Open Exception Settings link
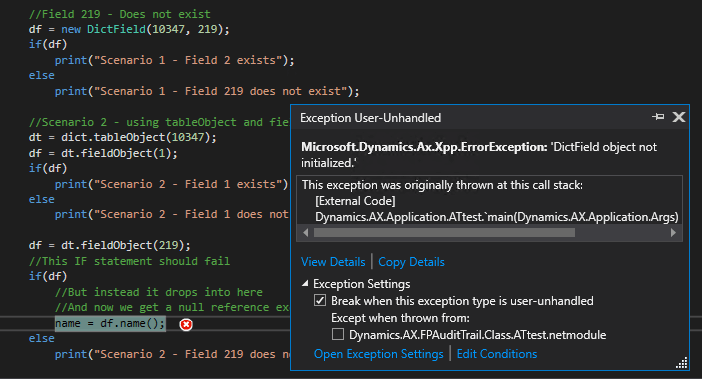The width and height of the screenshot is (702, 379). click(379, 354)
